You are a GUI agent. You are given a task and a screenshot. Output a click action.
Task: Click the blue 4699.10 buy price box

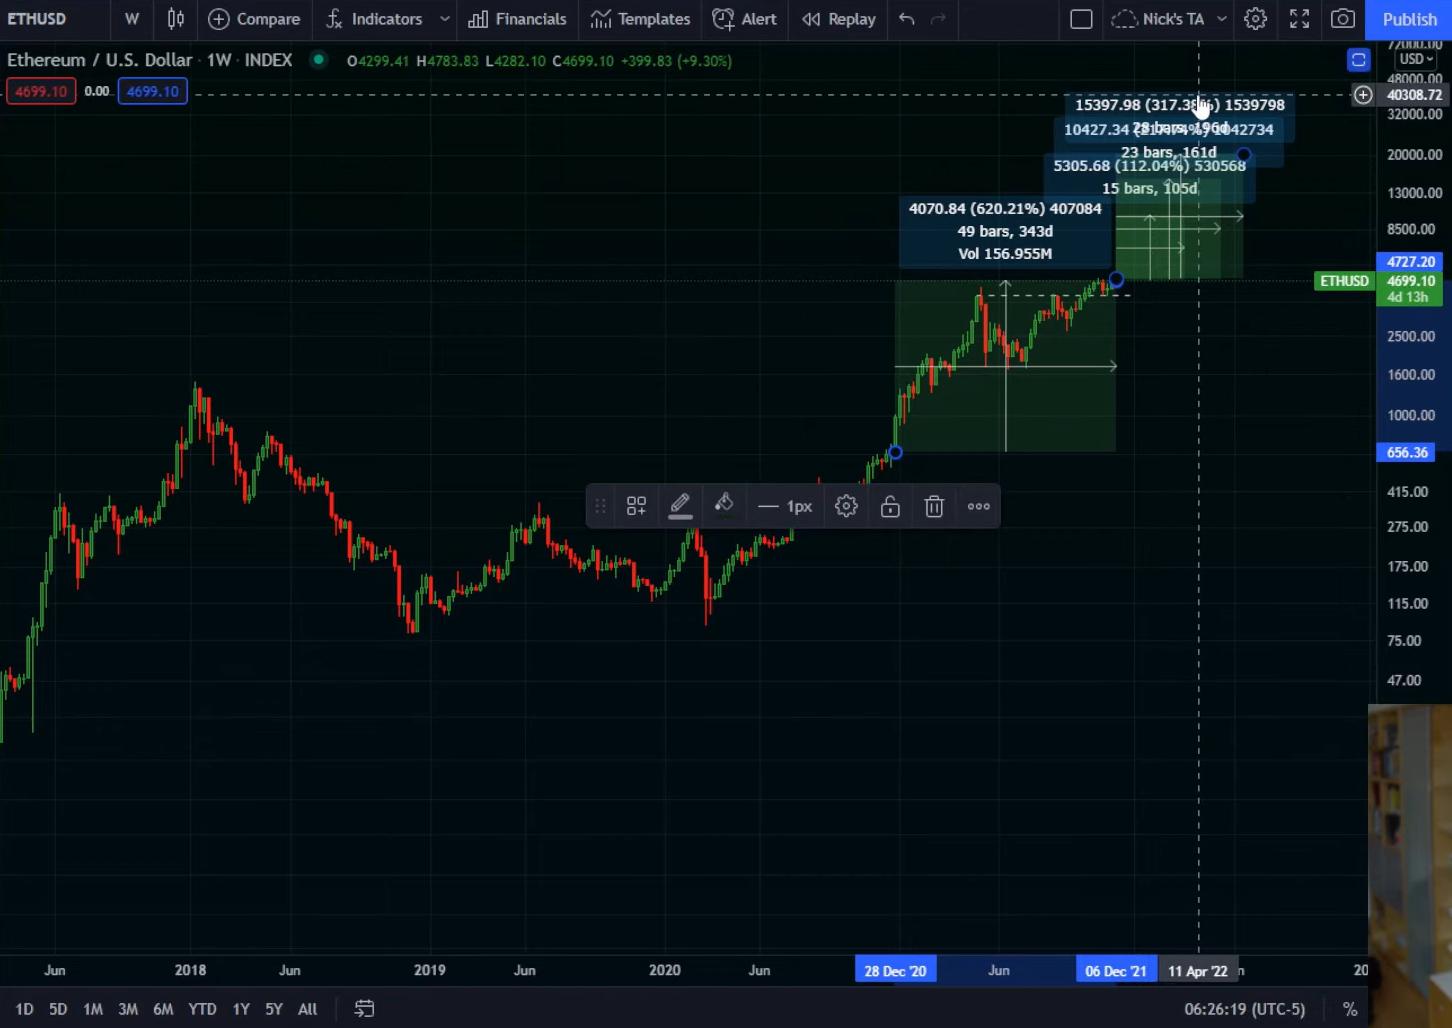(152, 91)
